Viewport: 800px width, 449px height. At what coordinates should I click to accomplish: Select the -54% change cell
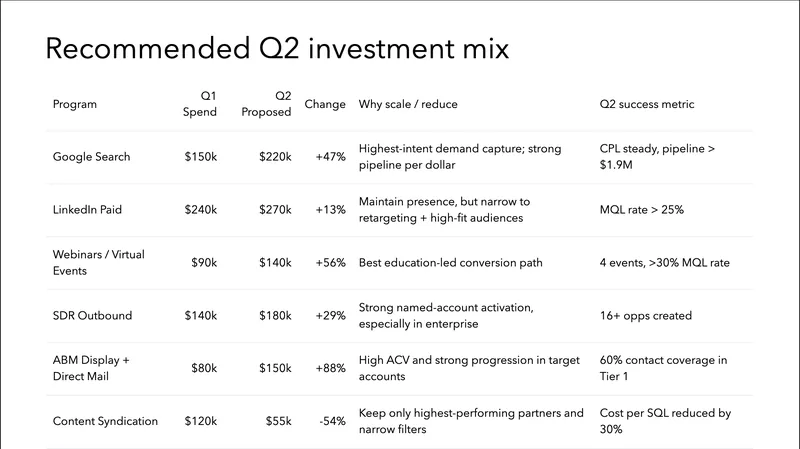click(332, 421)
